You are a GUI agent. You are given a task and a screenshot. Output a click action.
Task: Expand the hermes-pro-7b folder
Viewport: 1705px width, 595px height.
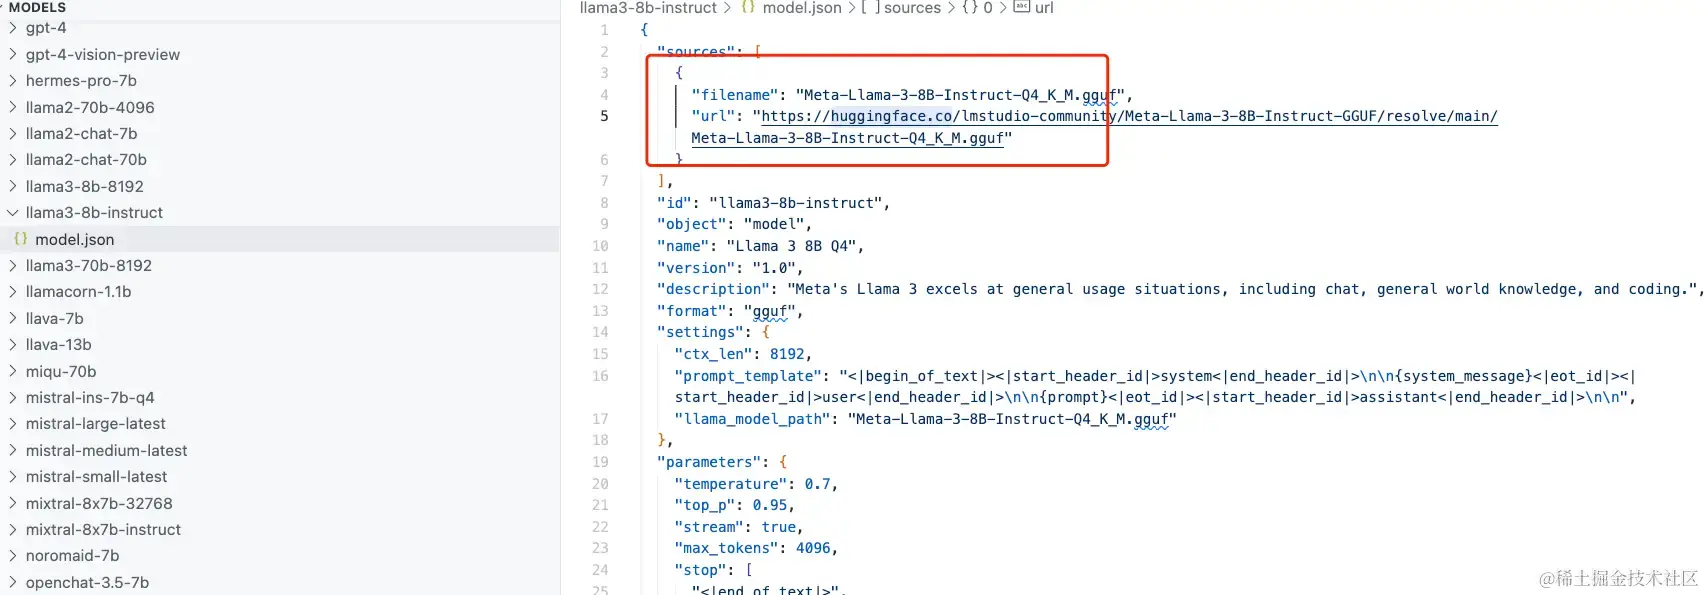(x=13, y=80)
